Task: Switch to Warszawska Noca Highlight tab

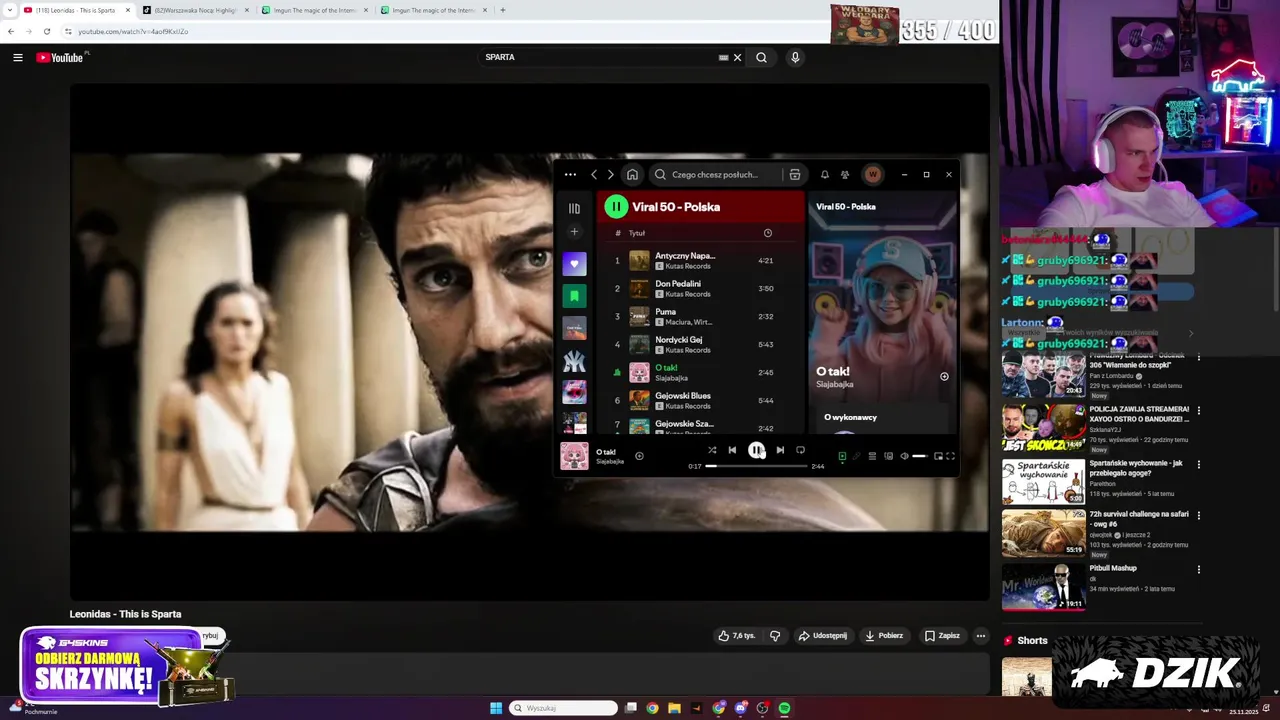Action: point(195,10)
